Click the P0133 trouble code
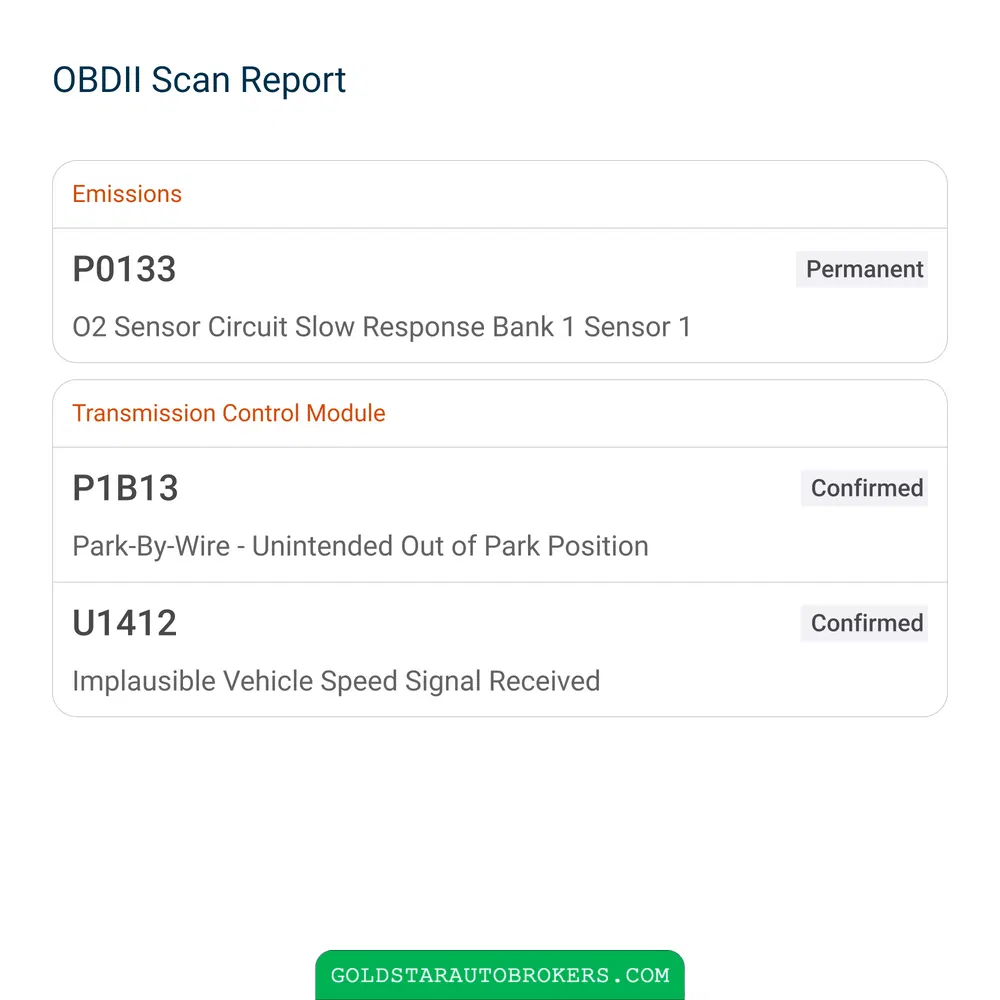The width and height of the screenshot is (1000, 1000). tap(124, 269)
